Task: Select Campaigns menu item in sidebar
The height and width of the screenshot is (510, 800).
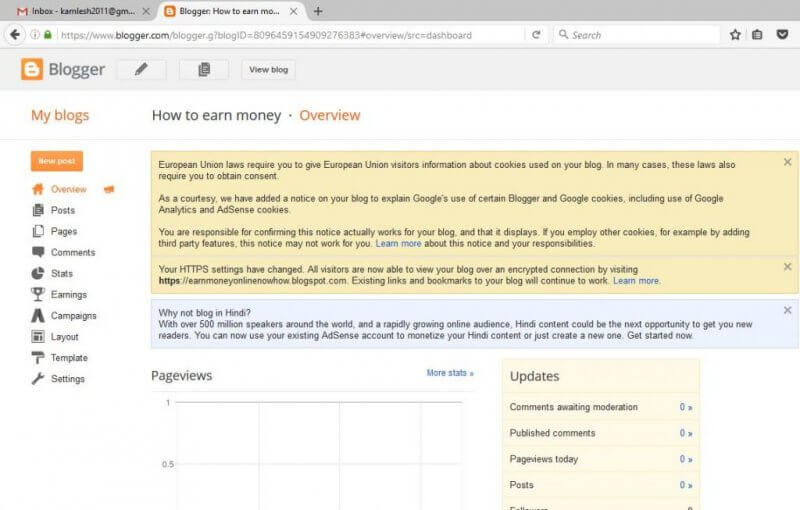Action: (x=73, y=316)
